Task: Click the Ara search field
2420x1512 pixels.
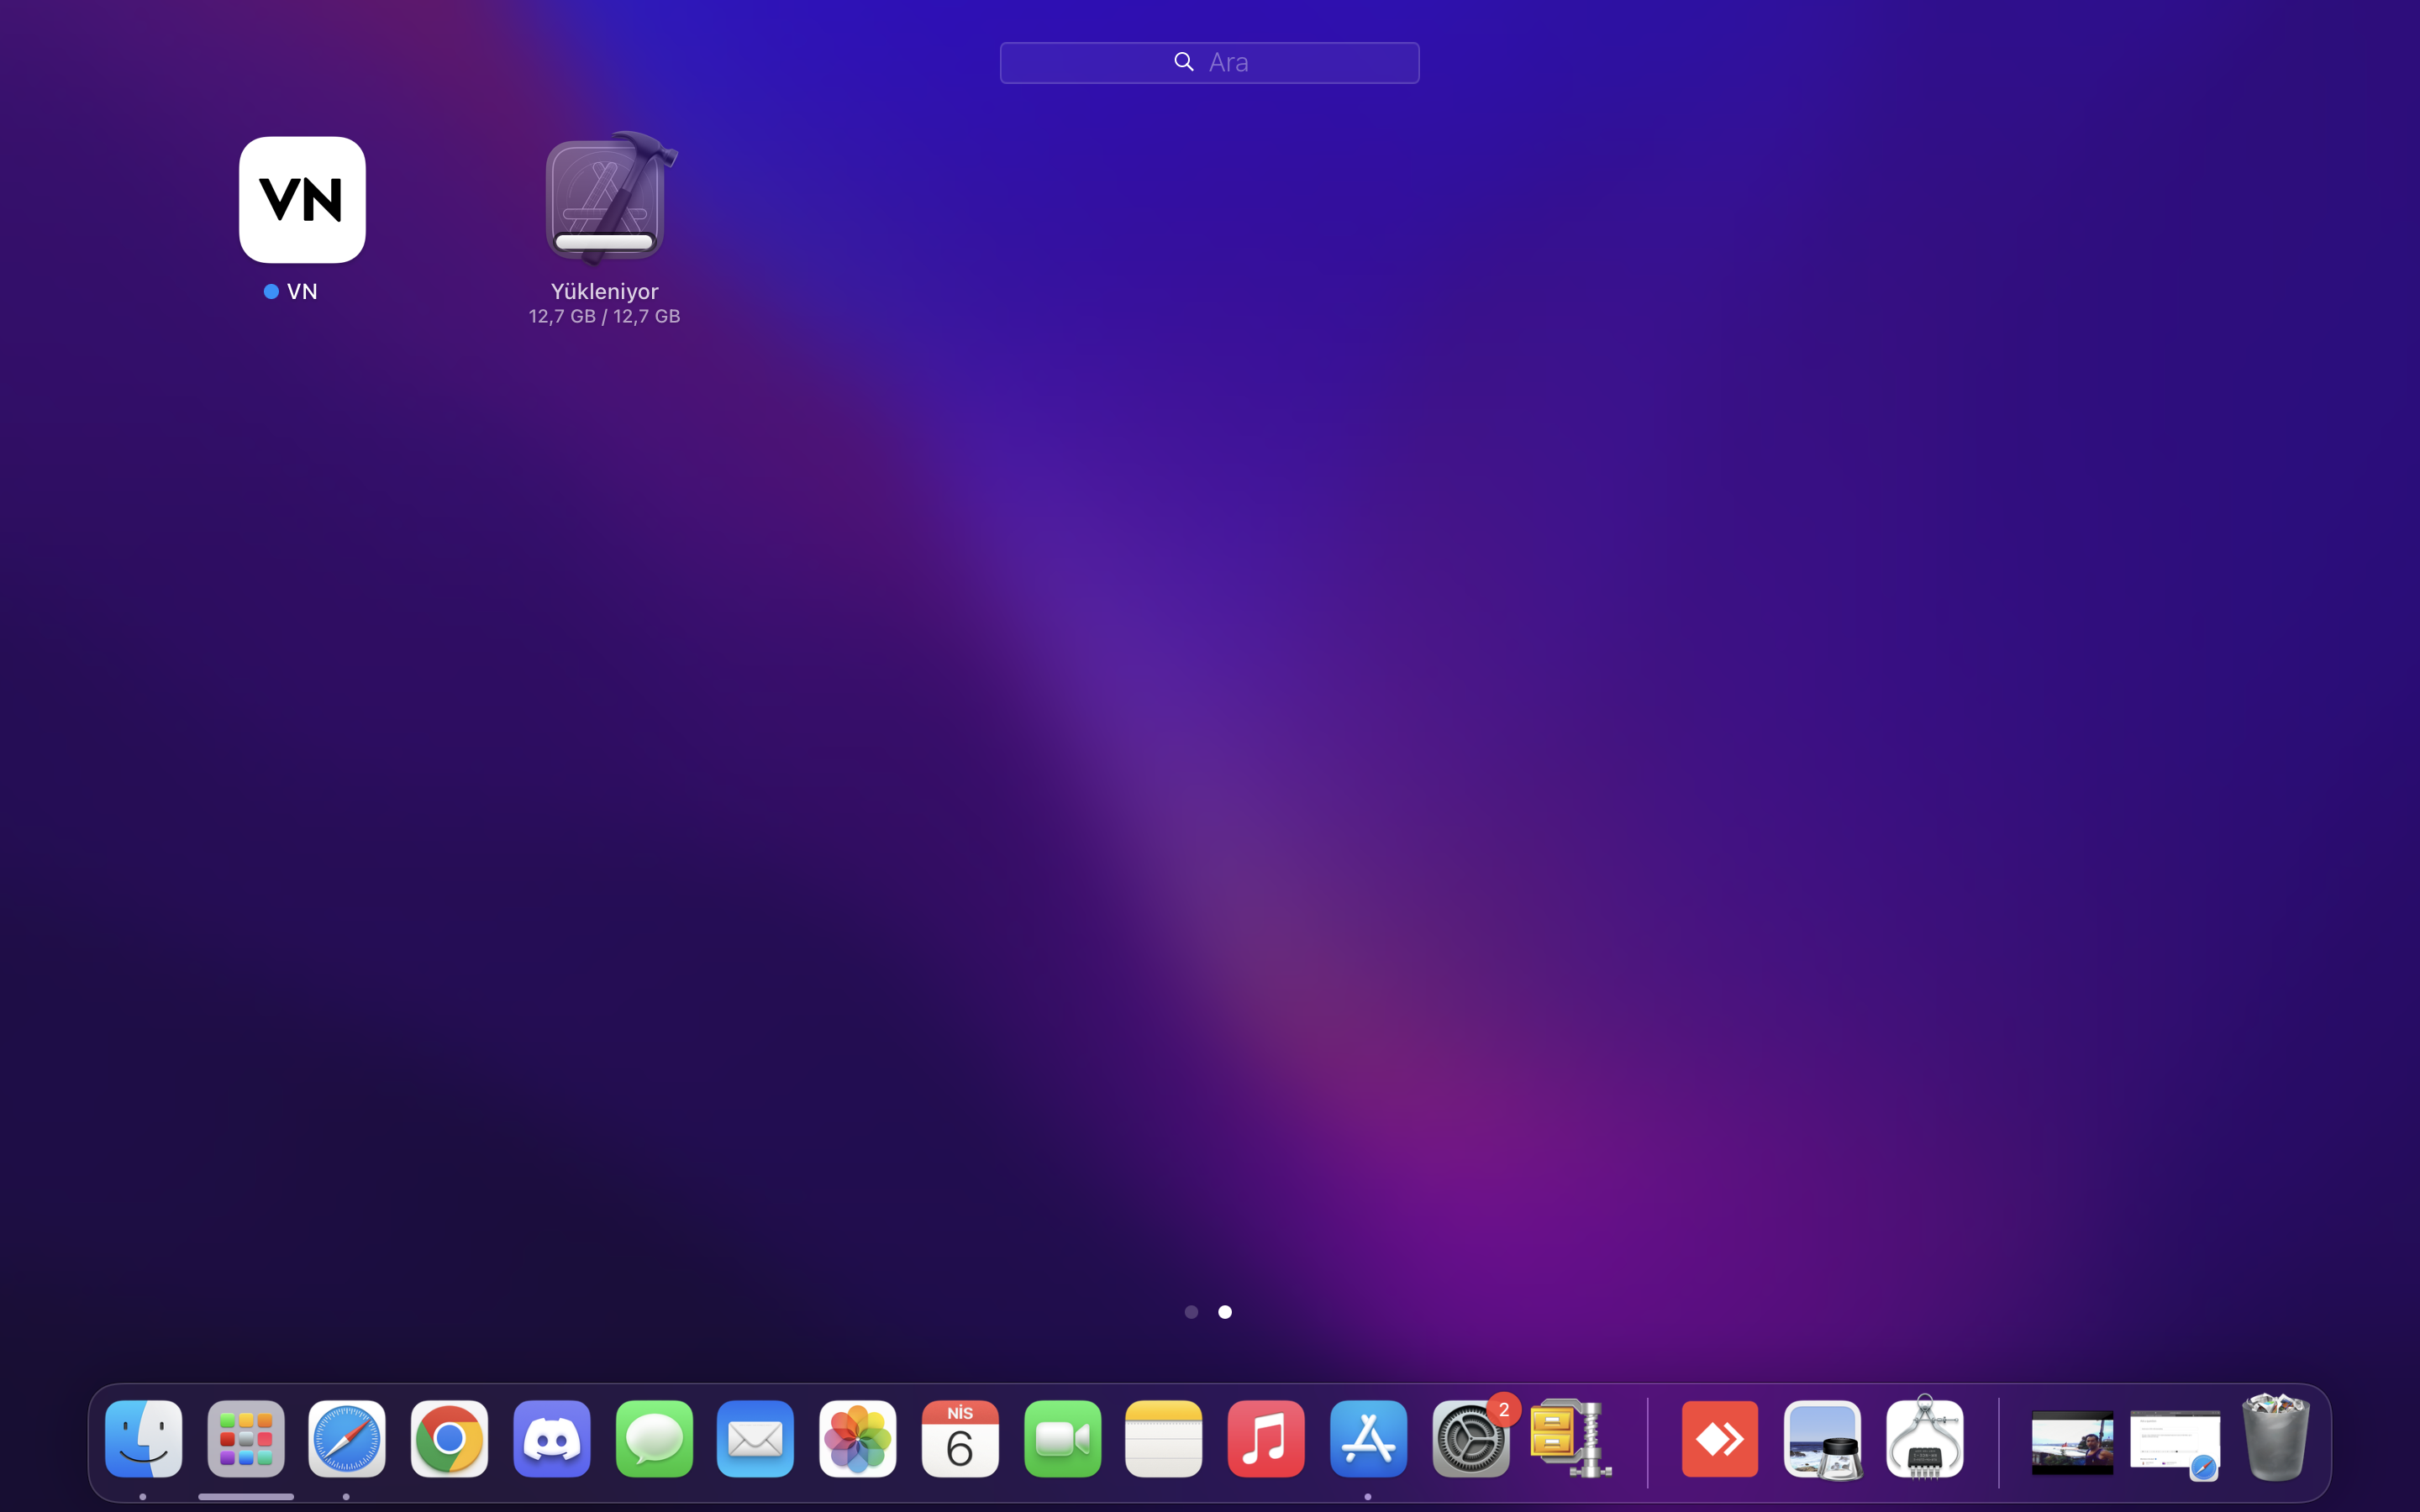Action: (1209, 62)
